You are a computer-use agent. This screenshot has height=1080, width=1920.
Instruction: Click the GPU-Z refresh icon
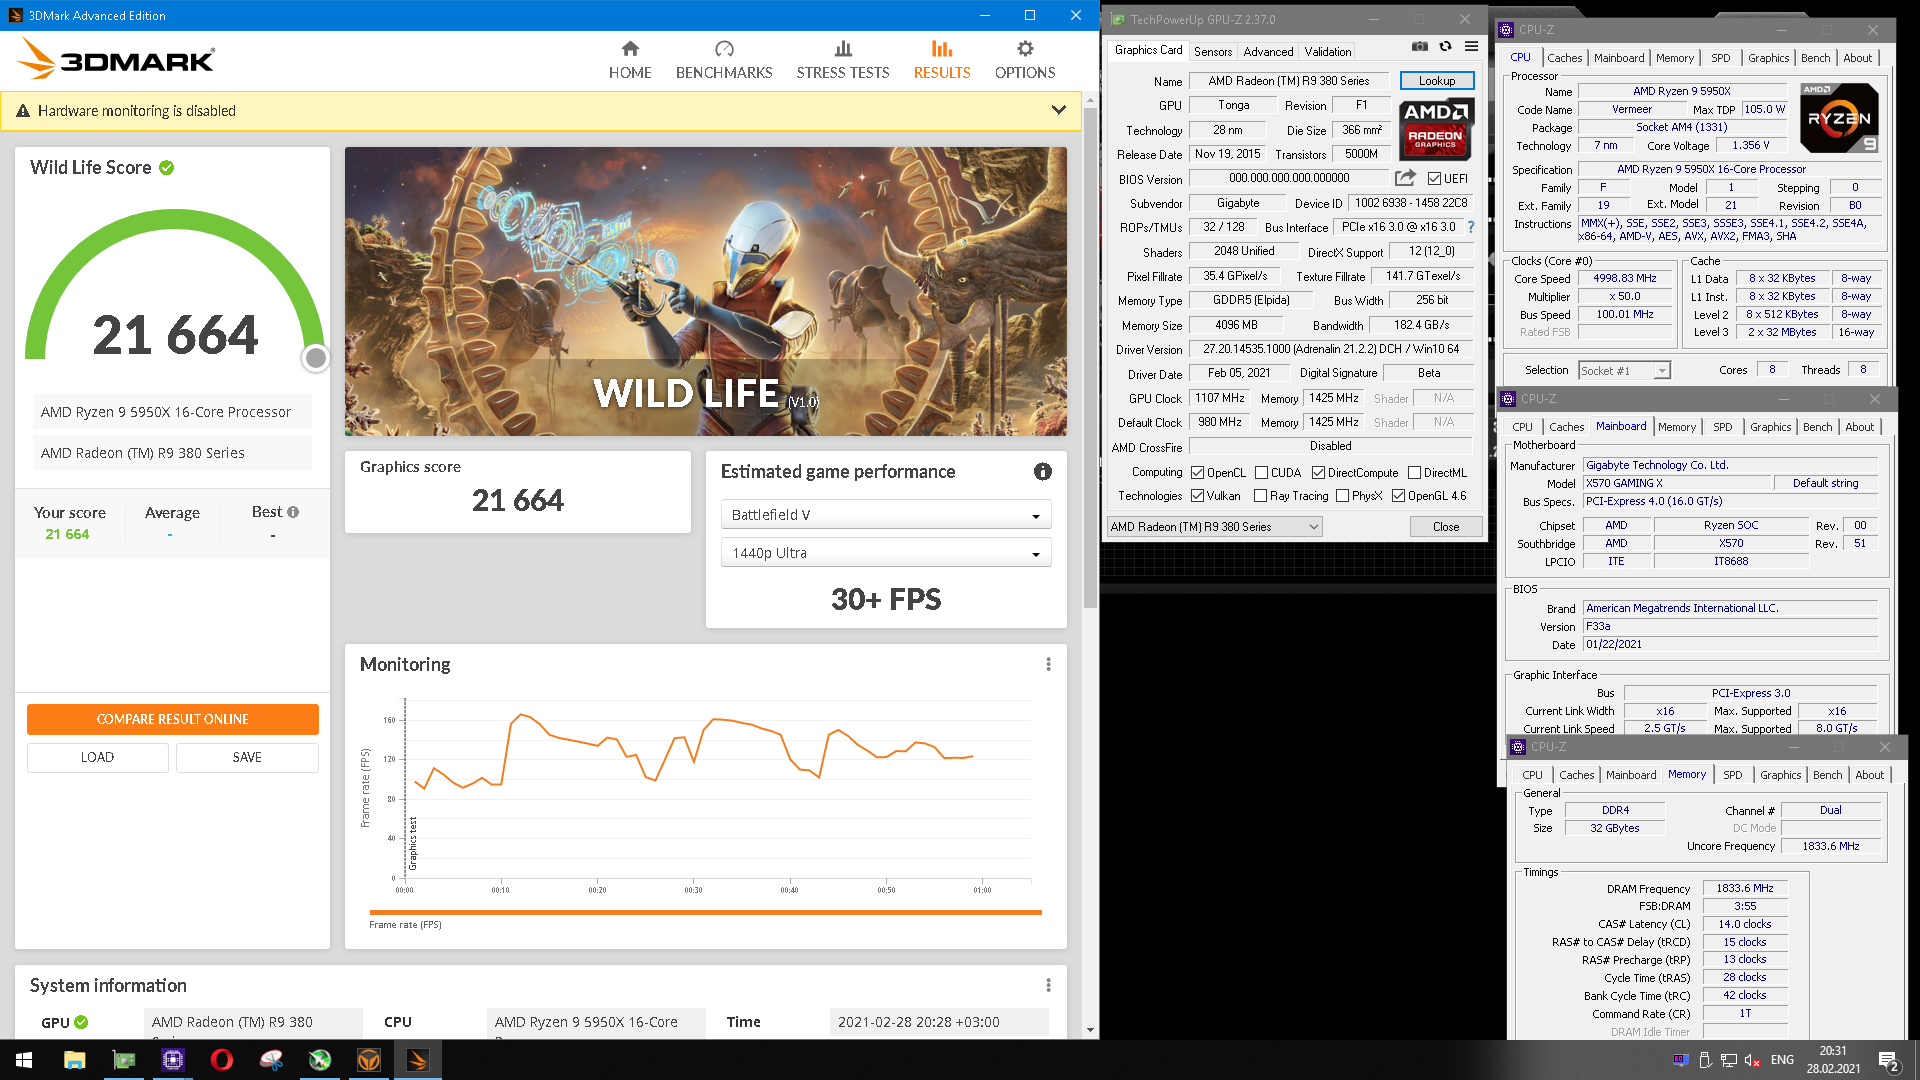(1445, 46)
